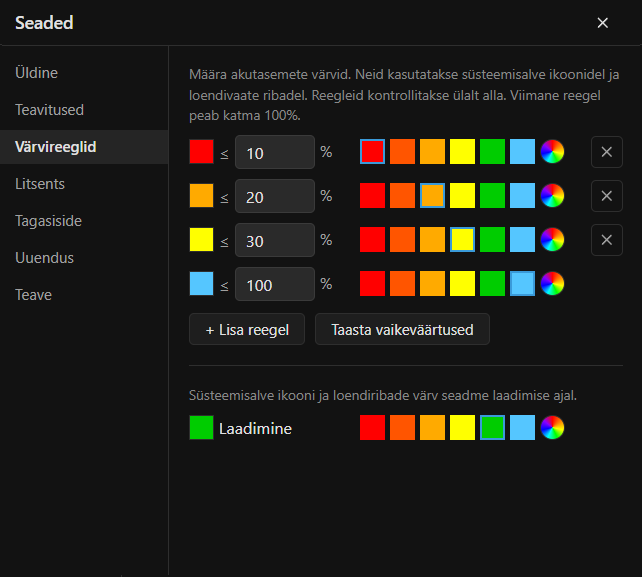Image resolution: width=642 pixels, height=577 pixels.
Task: Click the blue preview swatch before ≤ 100
Action: click(201, 283)
